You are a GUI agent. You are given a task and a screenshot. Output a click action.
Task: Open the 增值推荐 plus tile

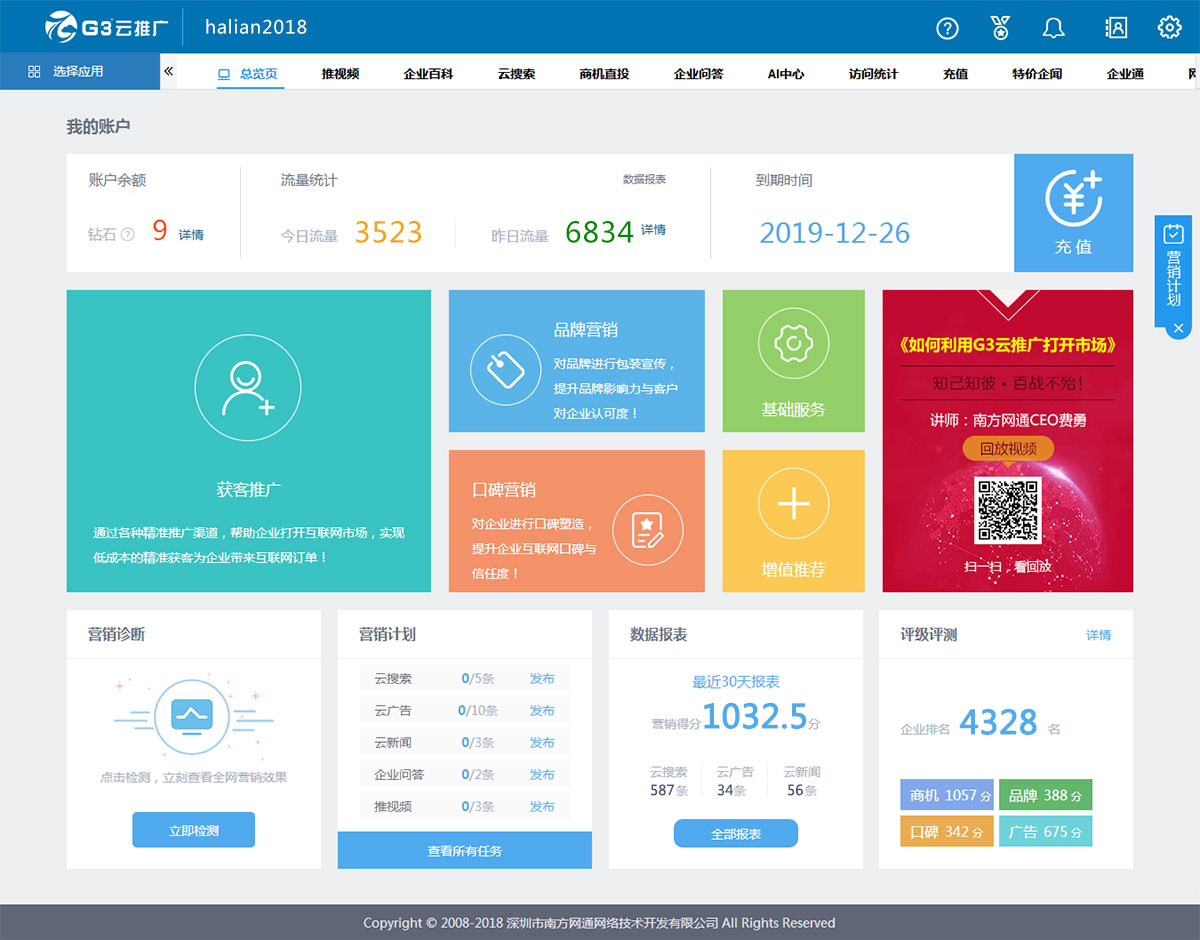(793, 521)
